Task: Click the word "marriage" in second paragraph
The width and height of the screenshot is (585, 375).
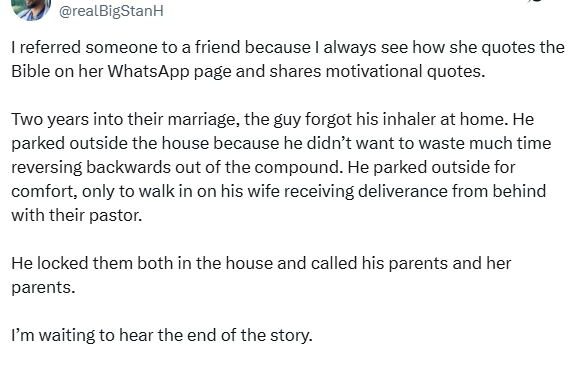Action: click(x=201, y=120)
